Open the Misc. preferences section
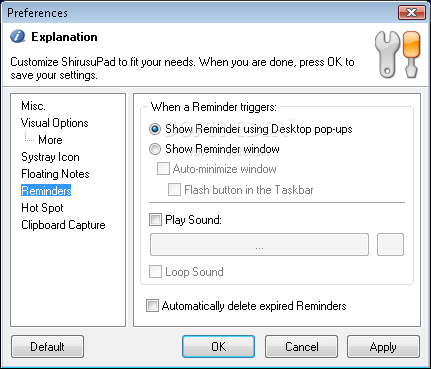Image resolution: width=431 pixels, height=369 pixels. click(33, 106)
